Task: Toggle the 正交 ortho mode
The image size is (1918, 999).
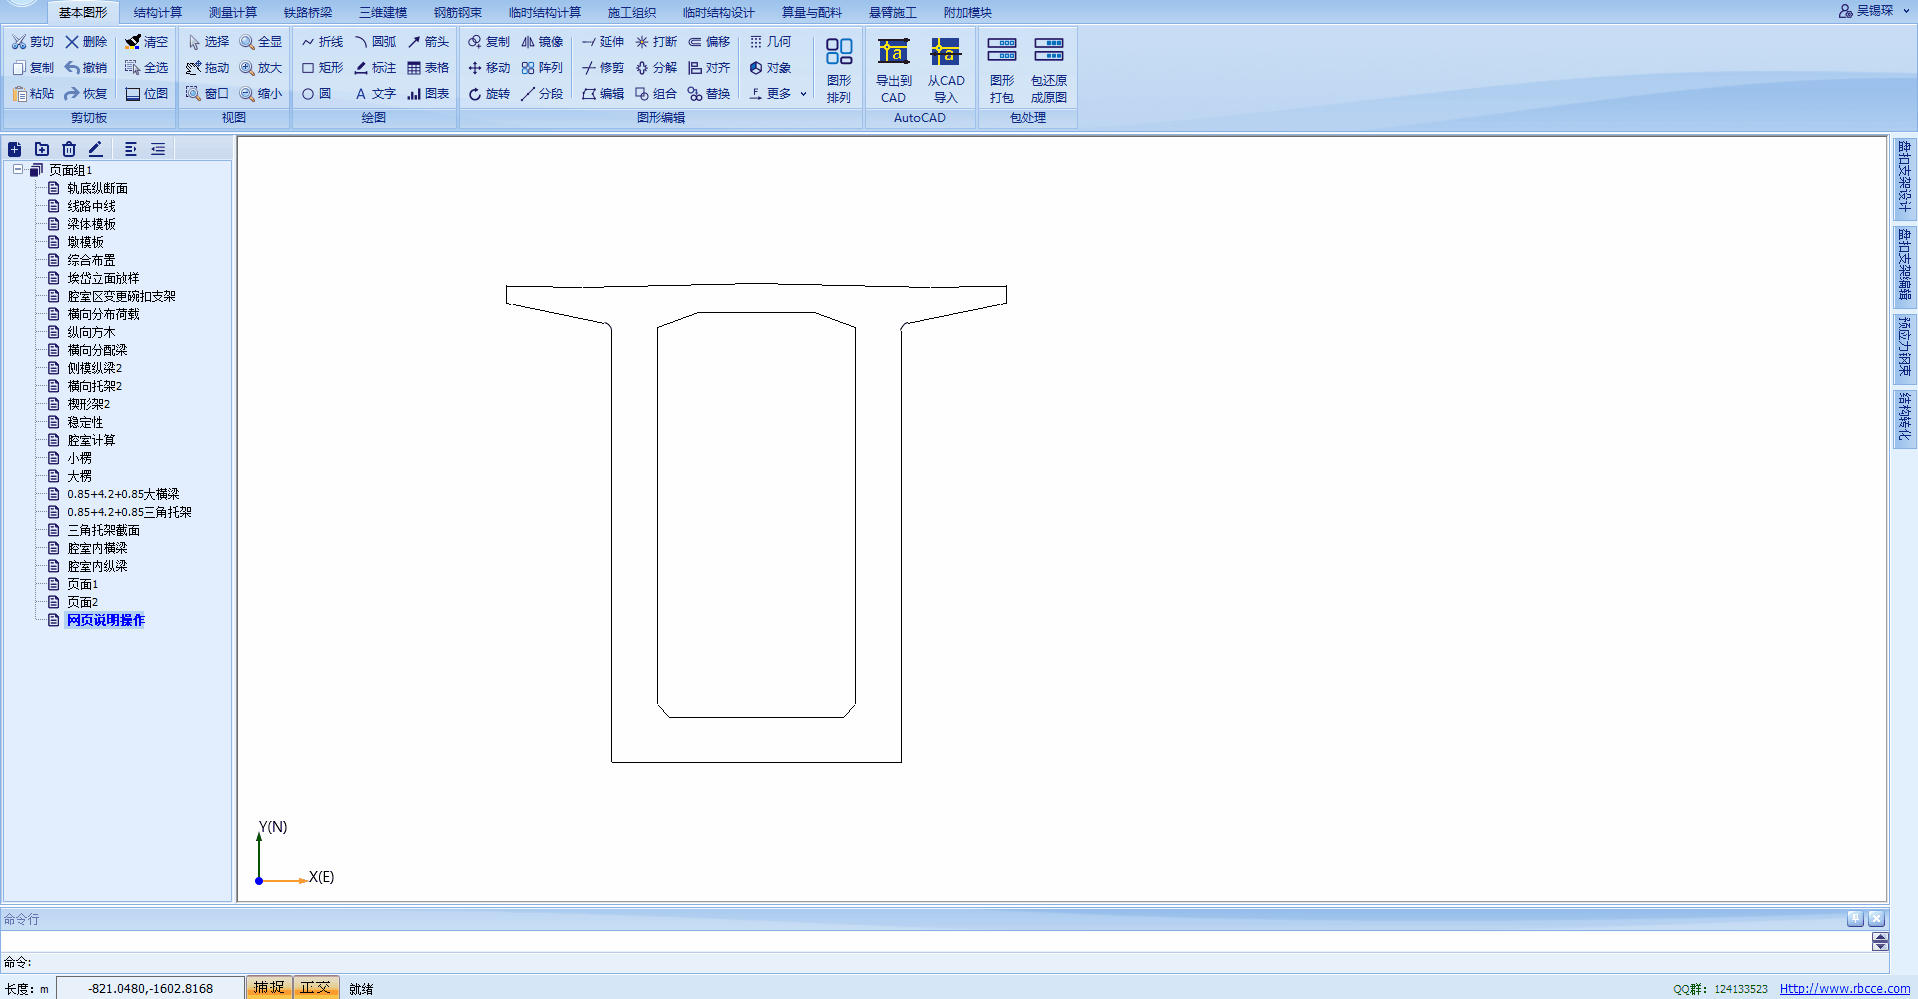Action: 315,987
